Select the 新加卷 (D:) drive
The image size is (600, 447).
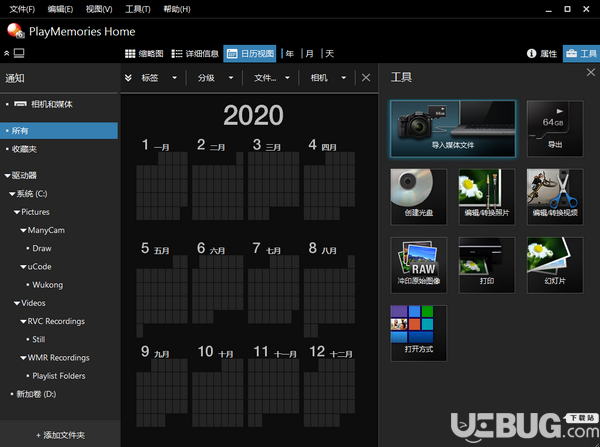coord(36,394)
